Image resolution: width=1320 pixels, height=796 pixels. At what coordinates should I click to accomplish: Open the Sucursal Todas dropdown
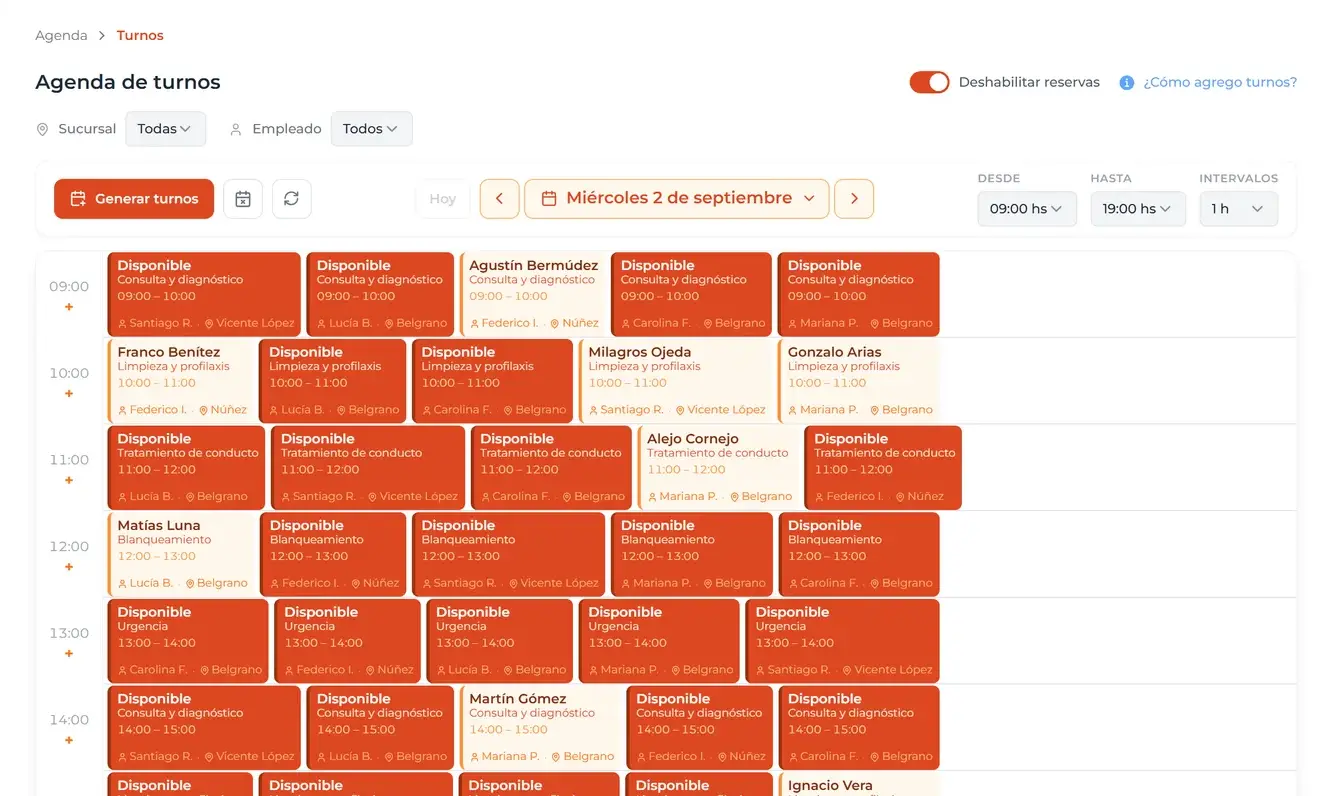click(165, 129)
